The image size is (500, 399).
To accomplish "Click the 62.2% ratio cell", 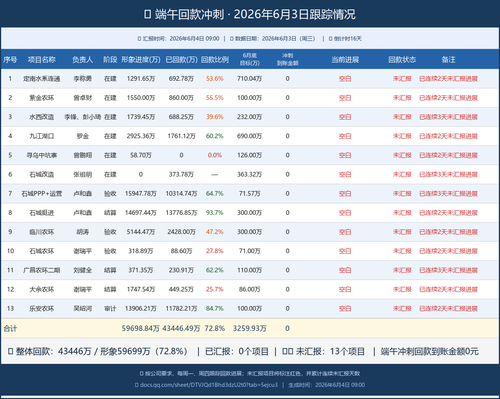I will pos(215,270).
